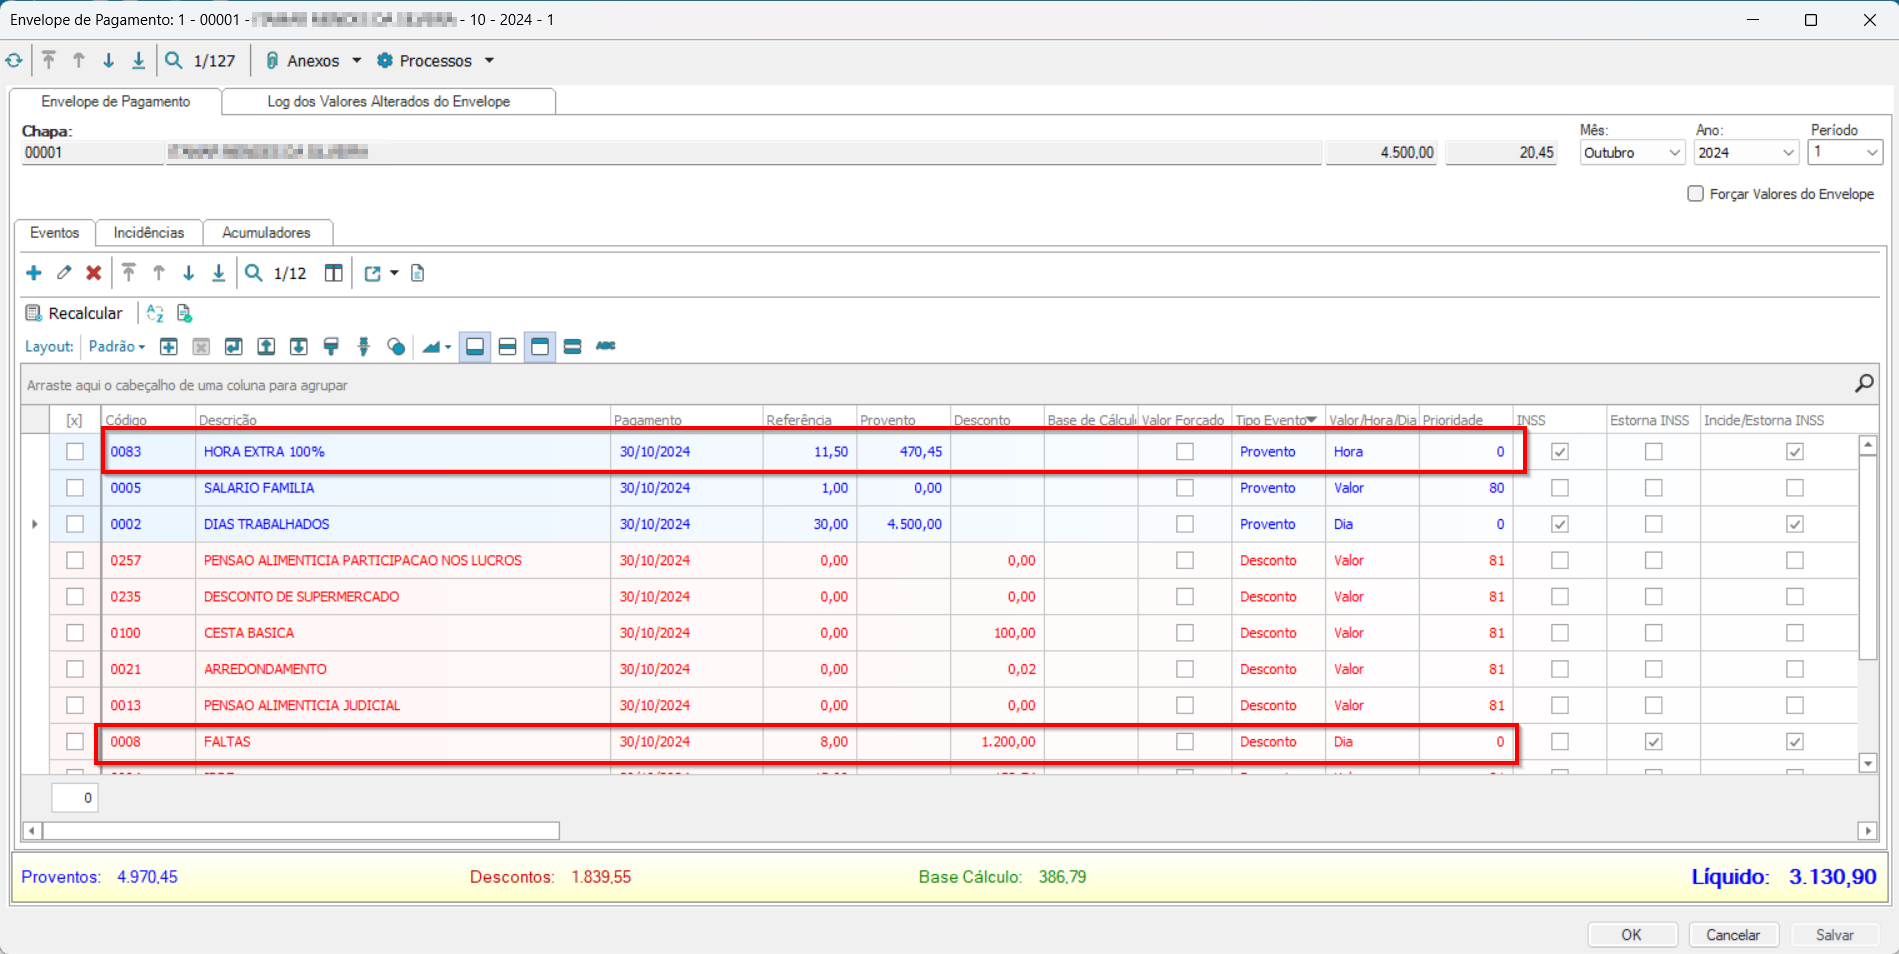Open Log dos Valores Alterados do Envelope tab
Image resolution: width=1899 pixels, height=954 pixels.
(x=388, y=101)
